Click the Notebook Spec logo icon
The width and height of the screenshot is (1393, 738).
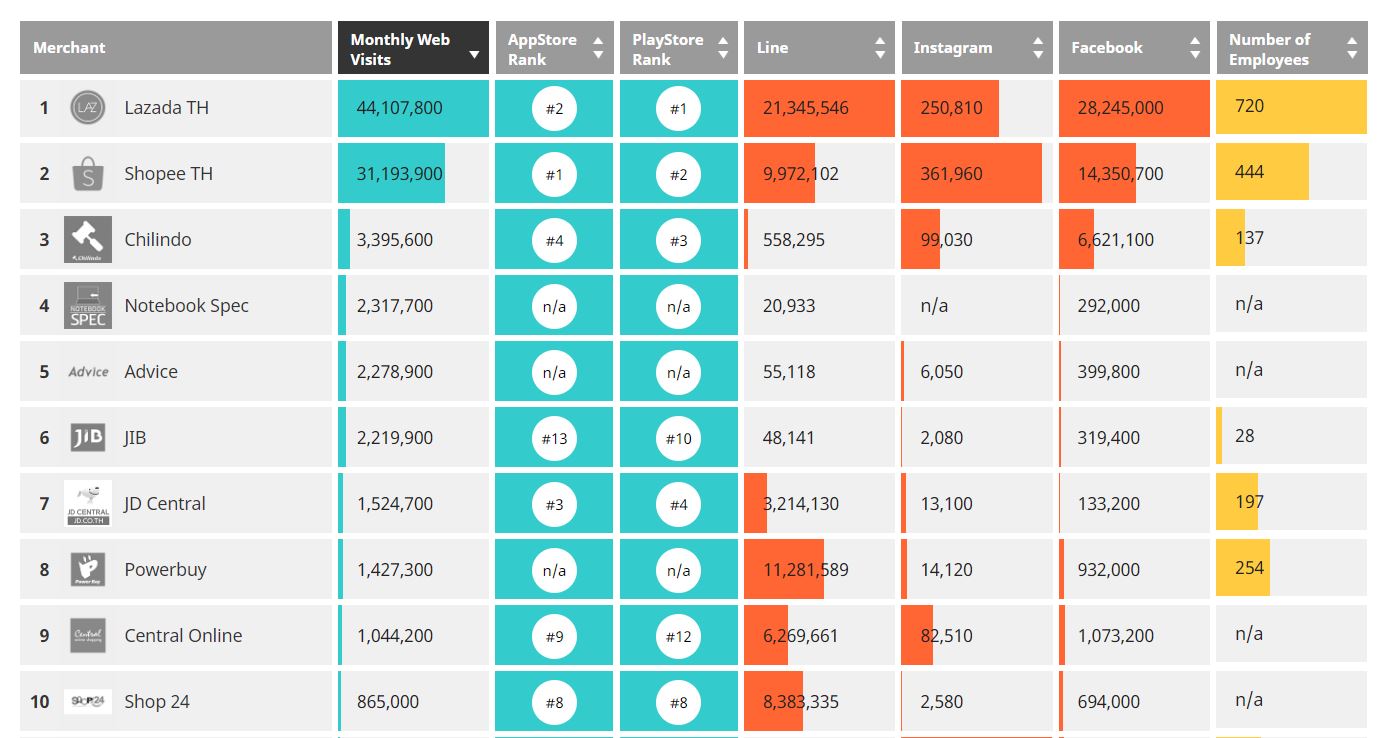pyautogui.click(x=88, y=306)
